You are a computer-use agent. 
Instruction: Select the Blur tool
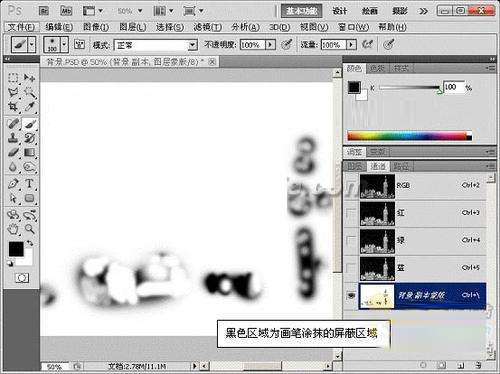(13, 167)
